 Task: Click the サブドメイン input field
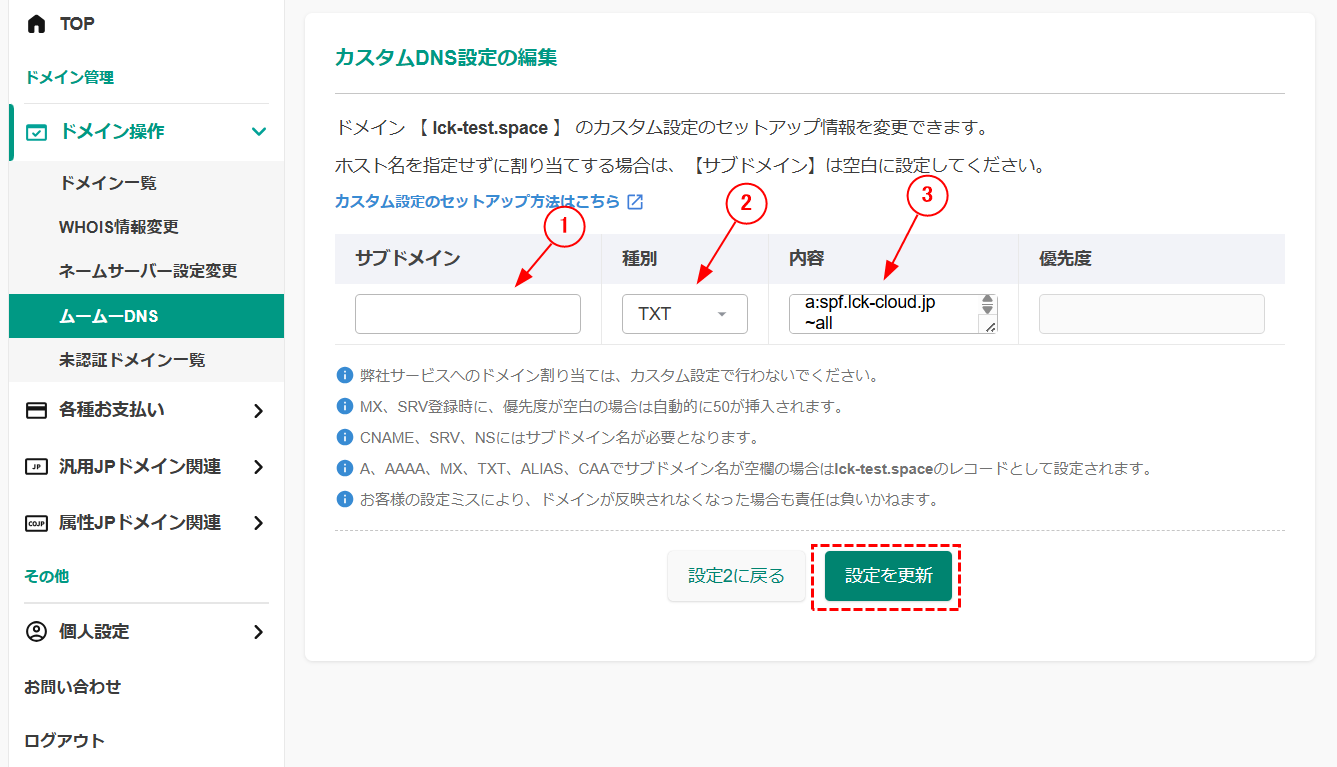(x=468, y=314)
